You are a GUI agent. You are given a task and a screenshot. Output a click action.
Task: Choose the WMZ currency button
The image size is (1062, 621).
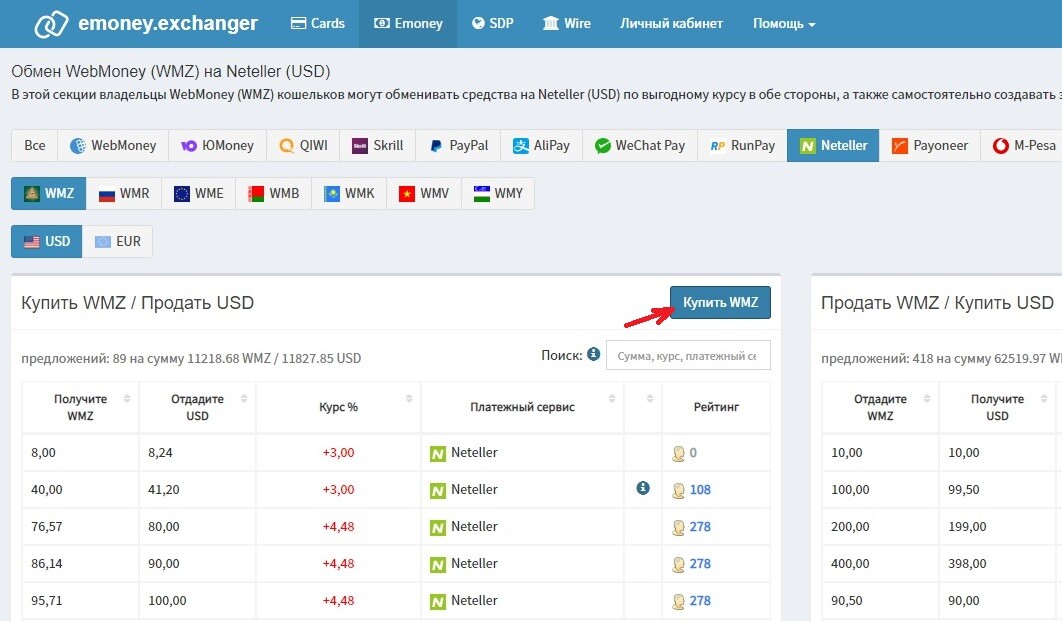pos(49,194)
